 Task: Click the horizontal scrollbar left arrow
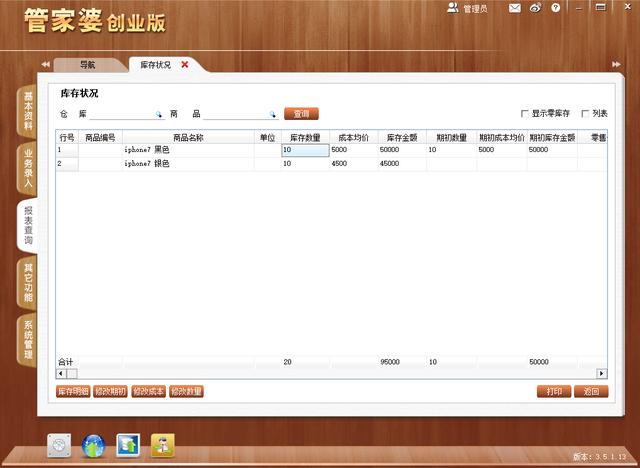coord(60,374)
